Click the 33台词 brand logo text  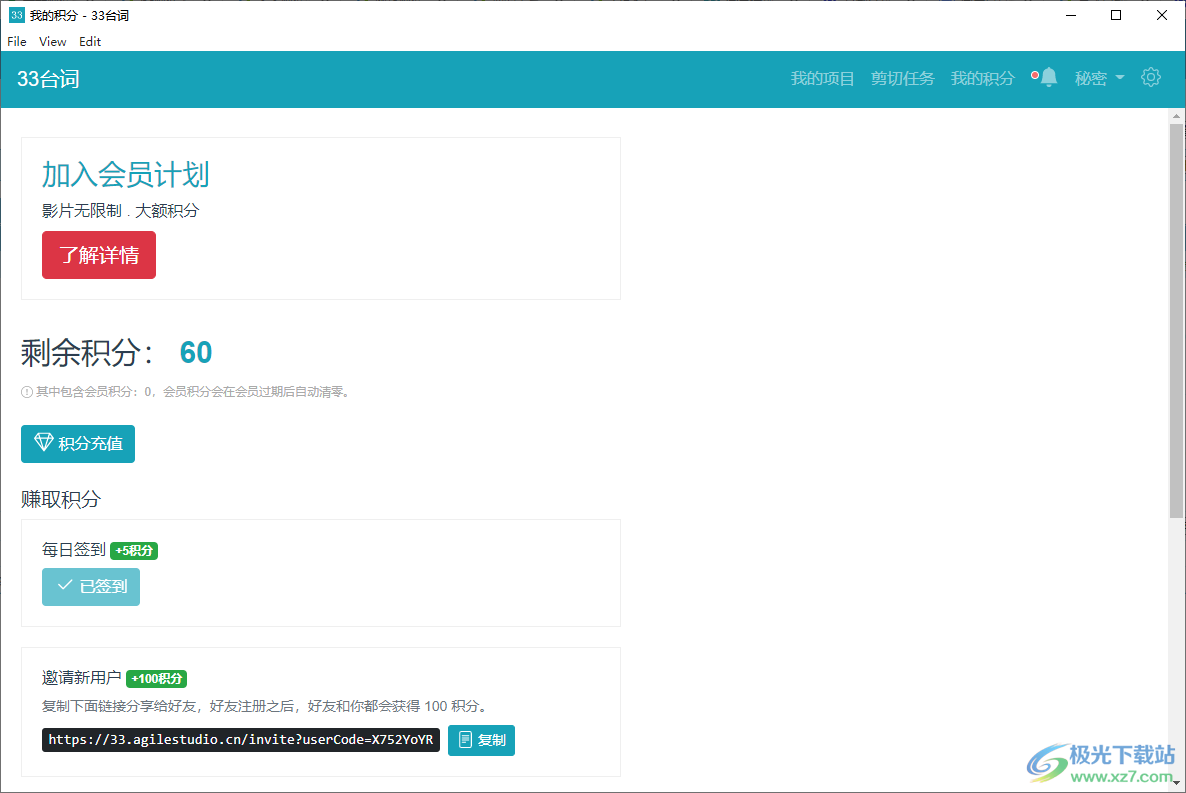click(48, 79)
